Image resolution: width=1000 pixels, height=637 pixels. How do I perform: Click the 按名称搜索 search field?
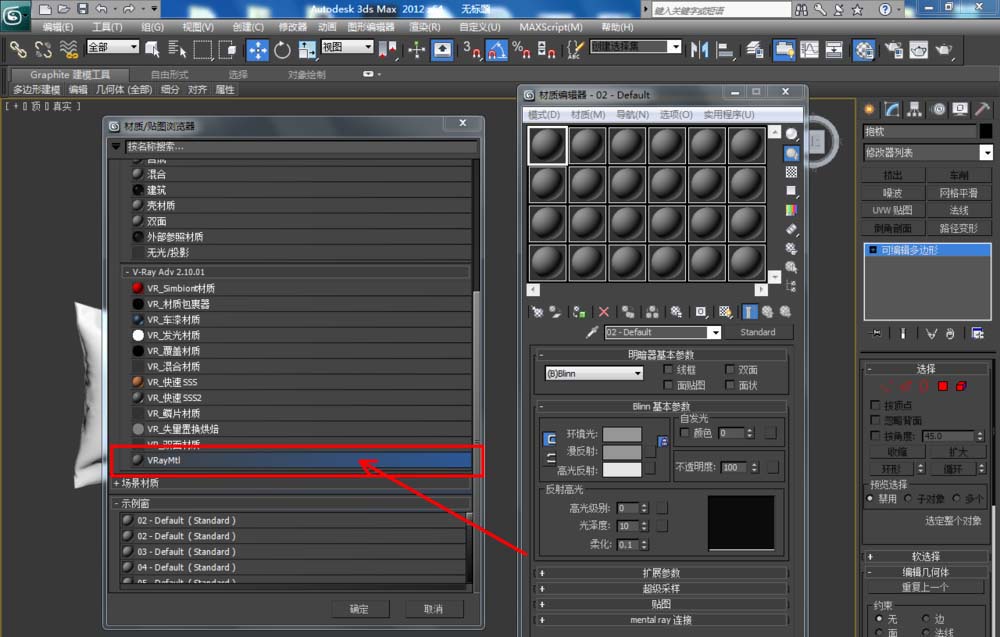pyautogui.click(x=300, y=147)
